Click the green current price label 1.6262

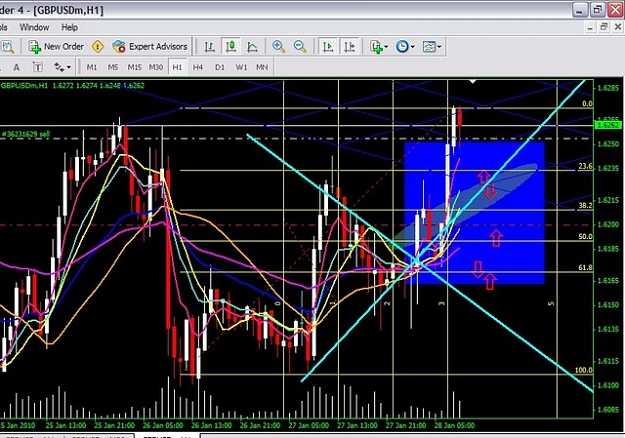click(607, 125)
